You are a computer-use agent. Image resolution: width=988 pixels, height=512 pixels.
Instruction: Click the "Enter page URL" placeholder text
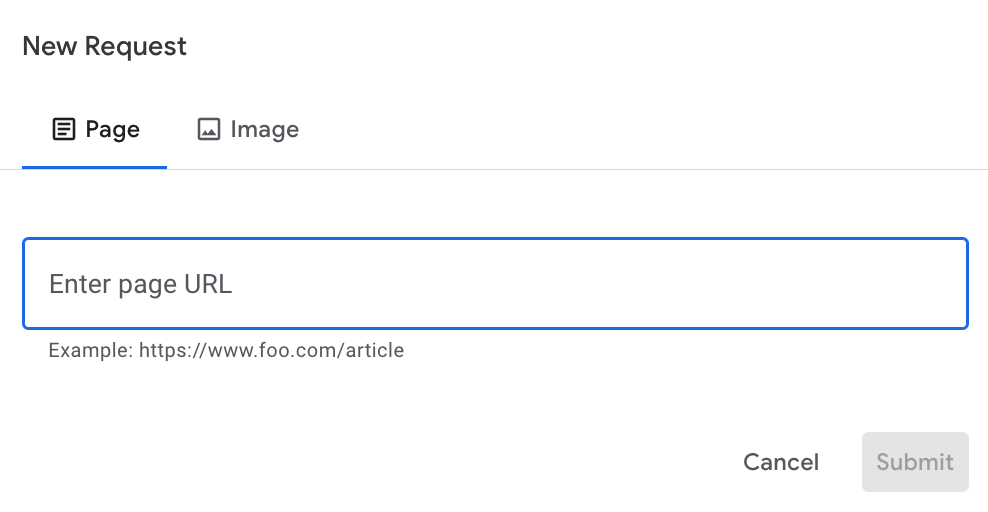(140, 284)
